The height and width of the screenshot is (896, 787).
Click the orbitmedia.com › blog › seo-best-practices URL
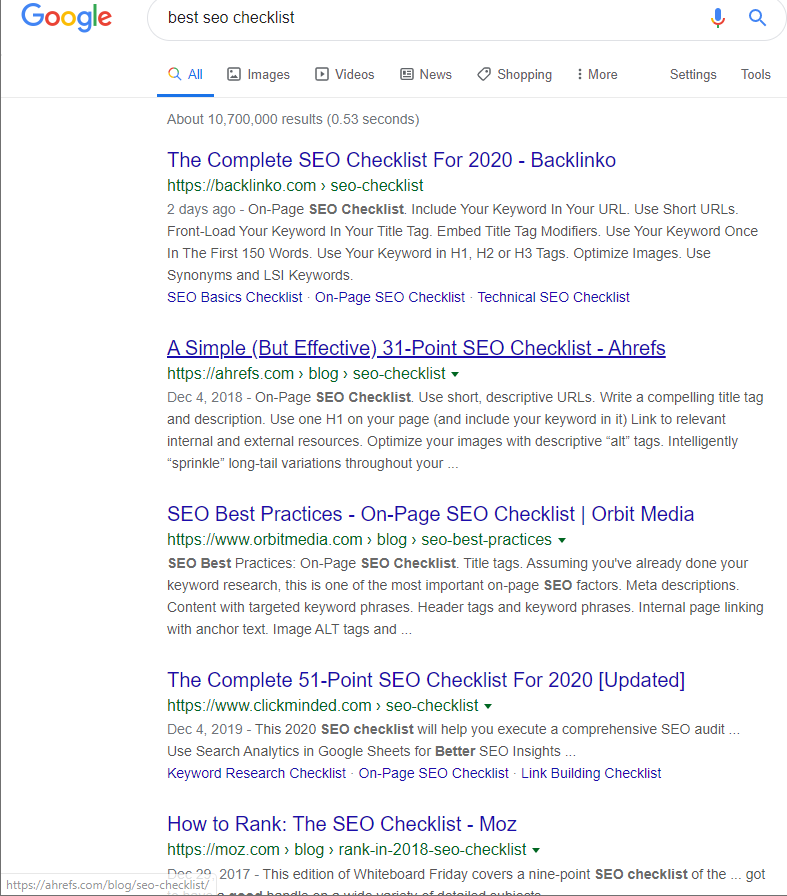[x=359, y=540]
